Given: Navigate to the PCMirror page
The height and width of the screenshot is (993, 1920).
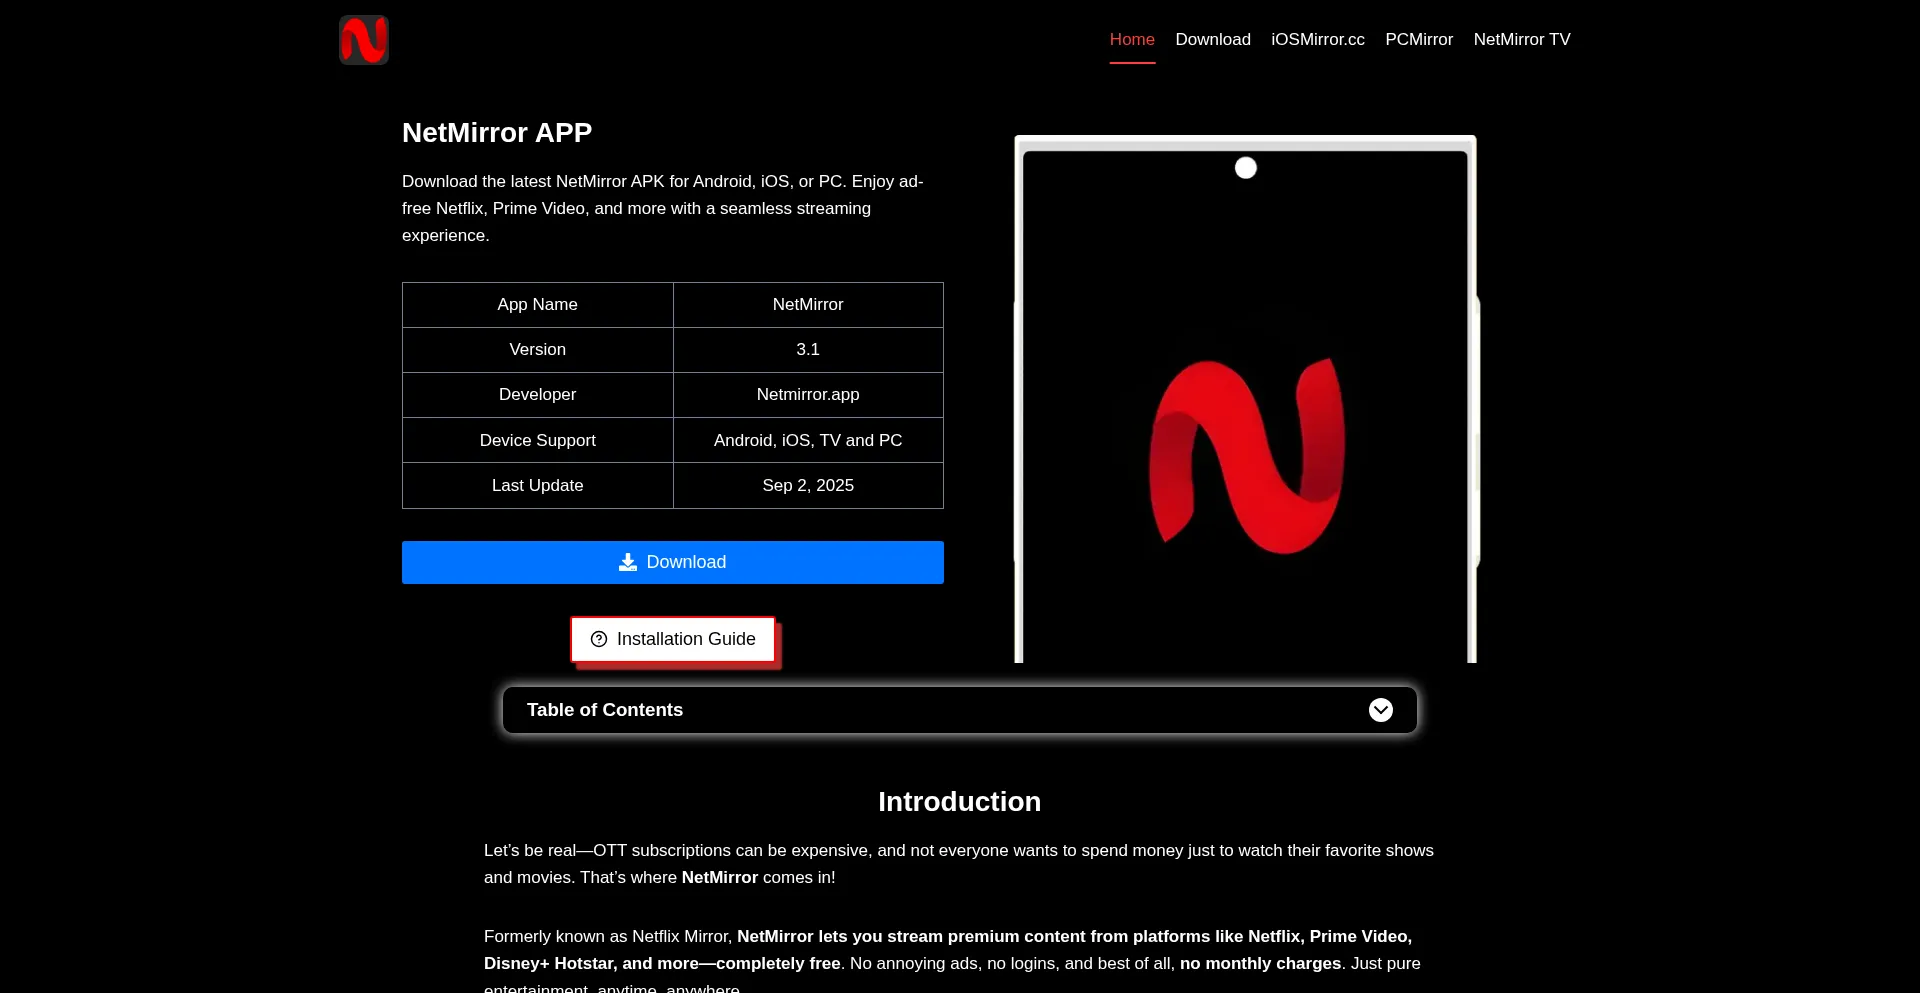Looking at the screenshot, I should 1418,39.
